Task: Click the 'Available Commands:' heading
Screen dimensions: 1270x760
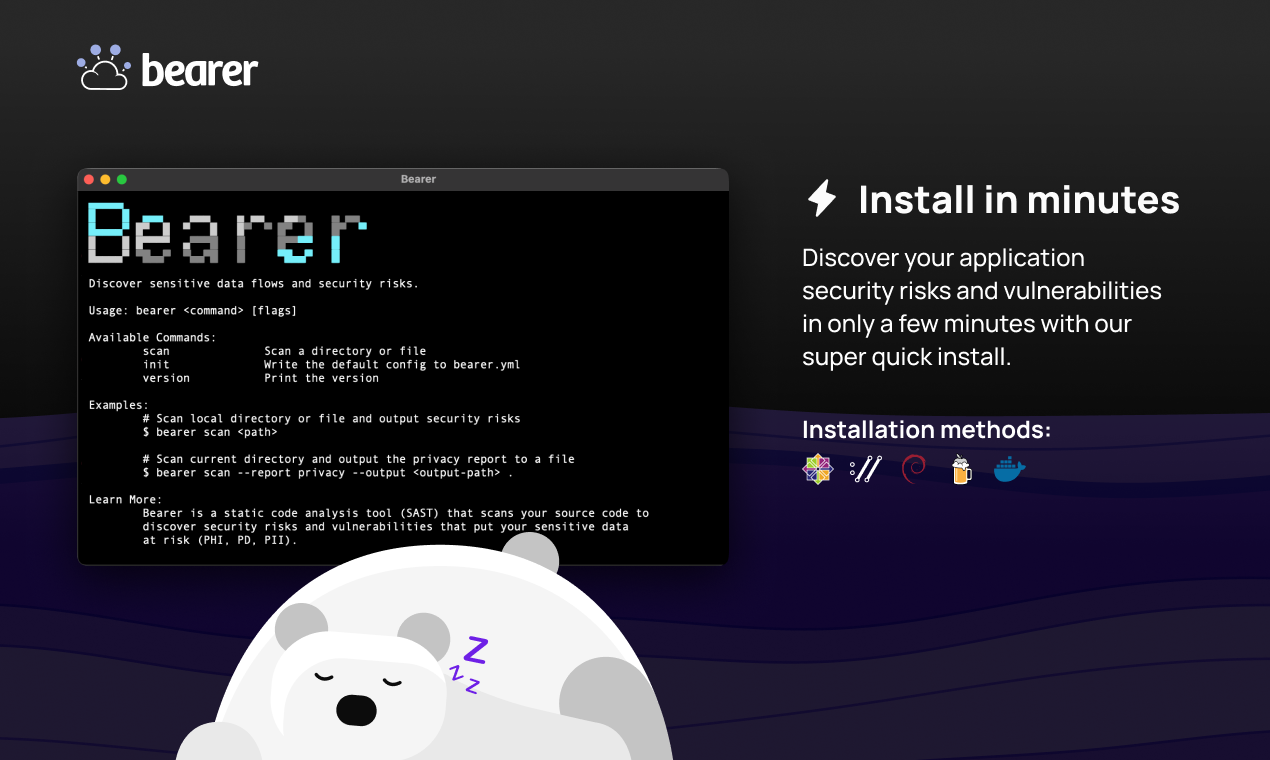Action: coord(152,338)
